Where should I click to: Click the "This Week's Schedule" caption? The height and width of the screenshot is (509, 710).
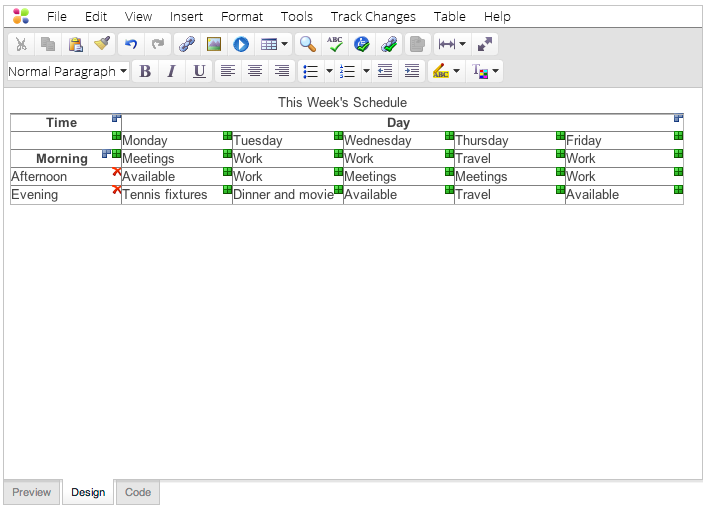click(342, 102)
